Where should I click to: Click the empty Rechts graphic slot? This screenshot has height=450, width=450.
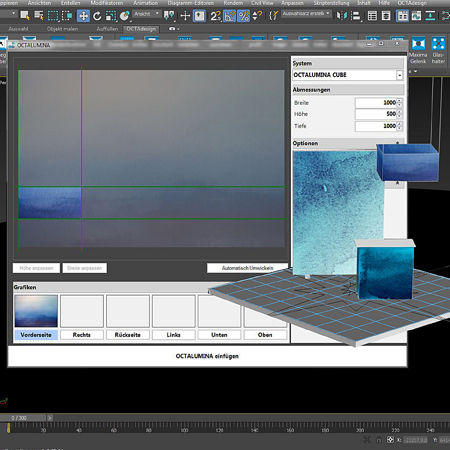(x=82, y=311)
